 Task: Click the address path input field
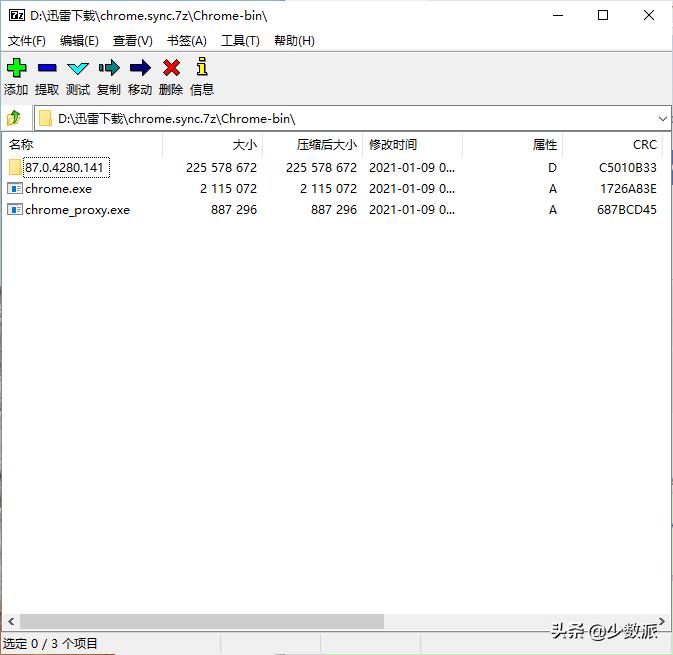(352, 118)
